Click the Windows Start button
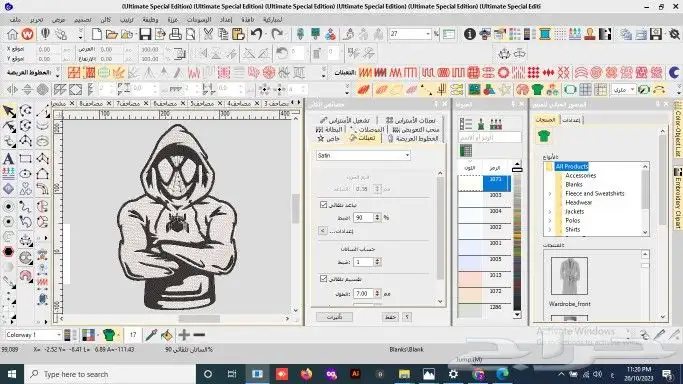This screenshot has height=384, width=683. (12, 374)
